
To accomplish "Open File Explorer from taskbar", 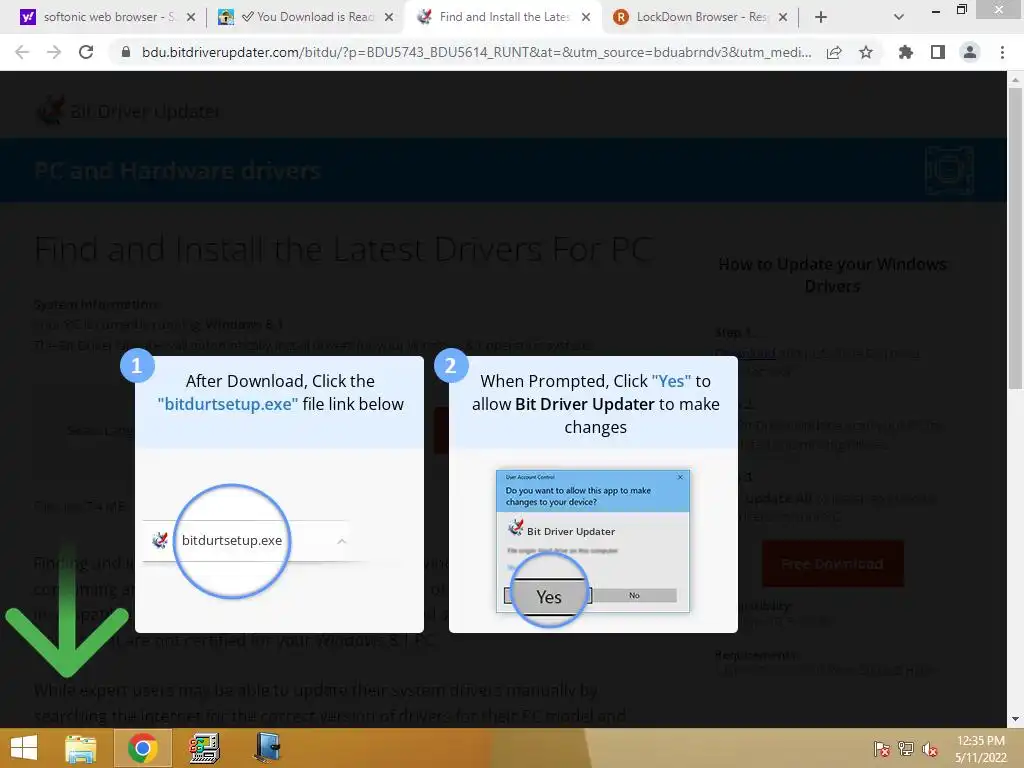I will click(x=81, y=748).
